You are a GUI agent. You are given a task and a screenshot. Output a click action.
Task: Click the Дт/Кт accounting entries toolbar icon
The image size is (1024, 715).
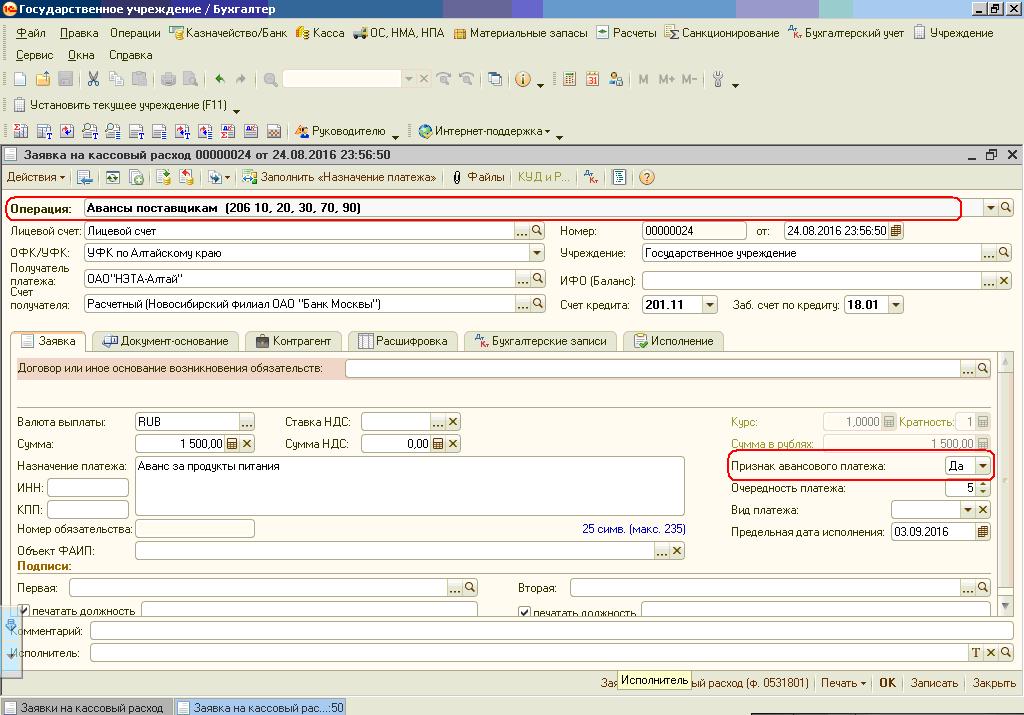[x=592, y=177]
